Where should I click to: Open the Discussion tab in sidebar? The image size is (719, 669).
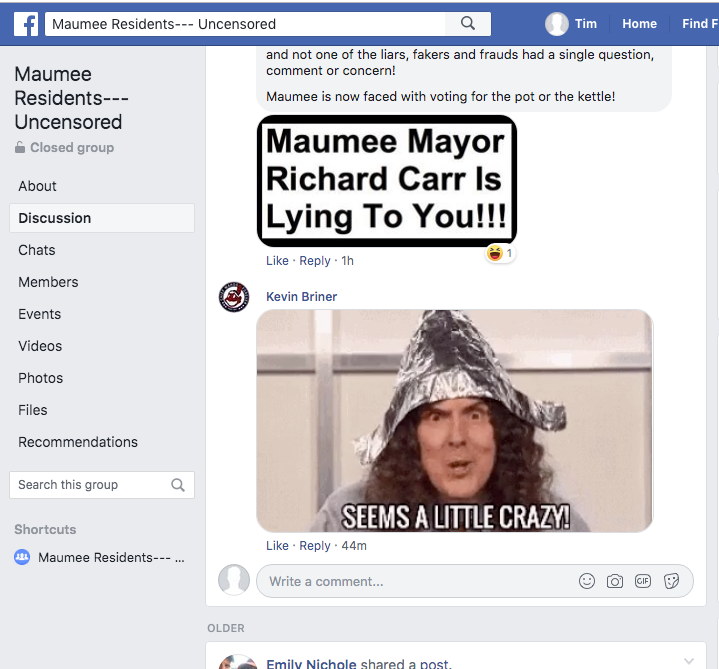(x=55, y=218)
